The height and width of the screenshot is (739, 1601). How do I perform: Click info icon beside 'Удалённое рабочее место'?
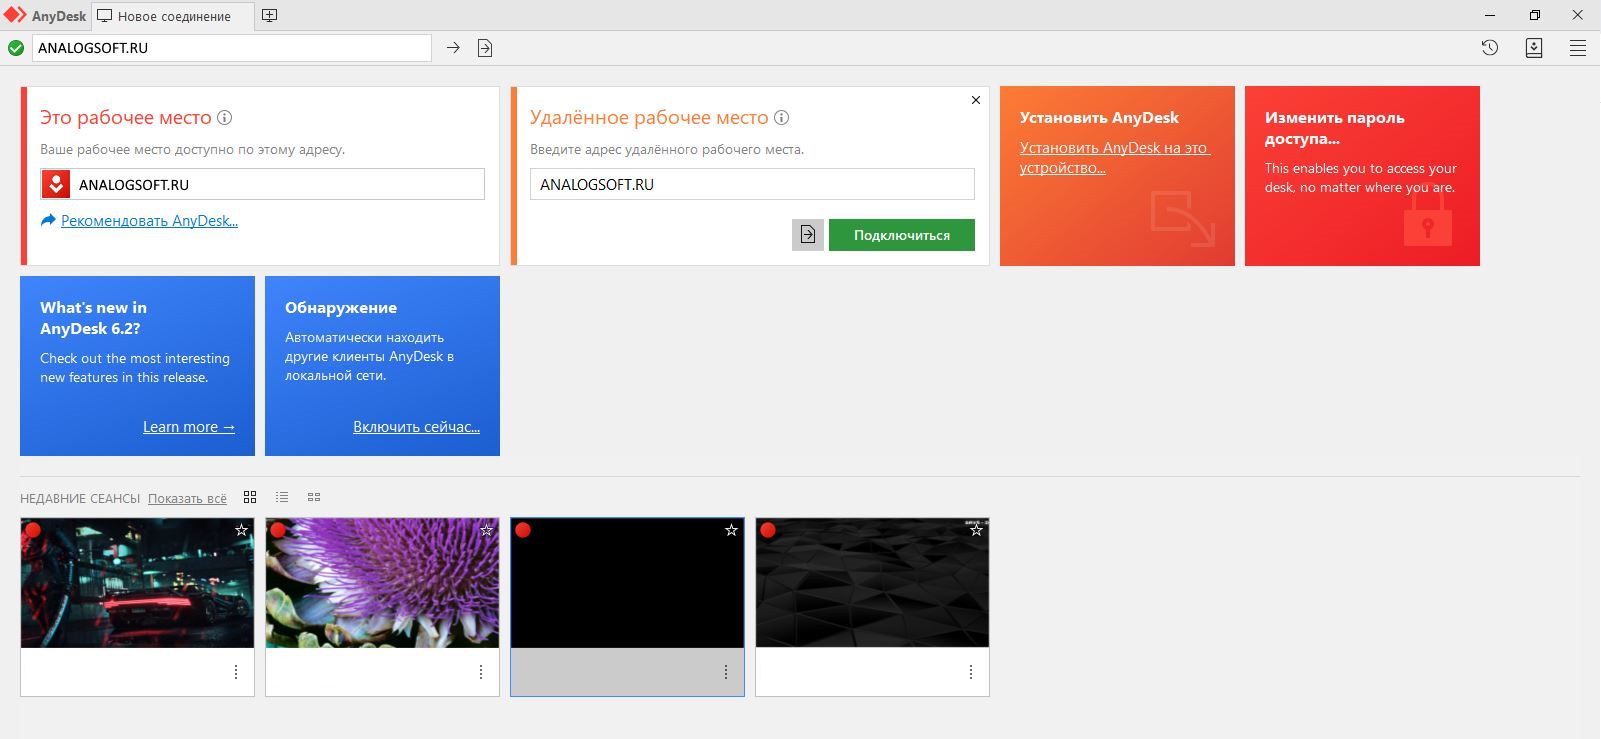[782, 117]
